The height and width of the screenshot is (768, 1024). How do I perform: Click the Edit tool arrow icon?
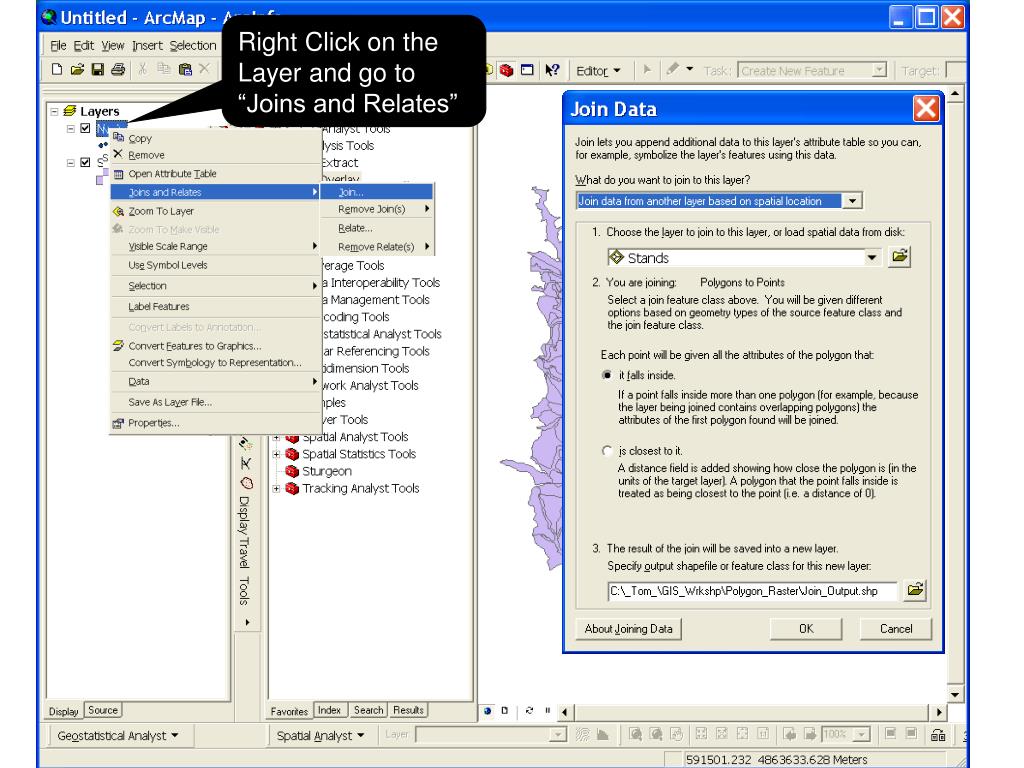647,69
